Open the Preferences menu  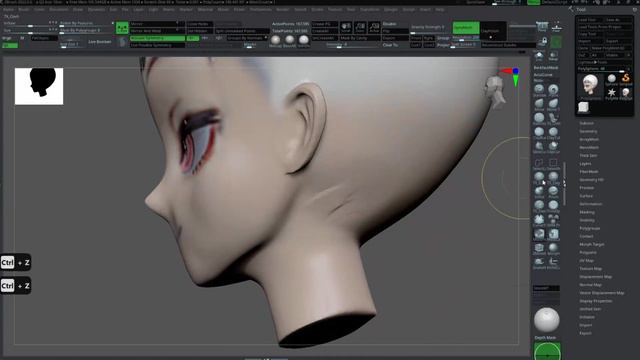pyautogui.click(x=260, y=9)
